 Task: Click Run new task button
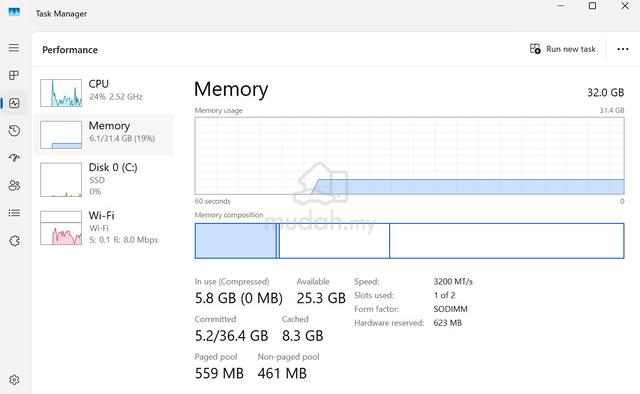pyautogui.click(x=562, y=49)
